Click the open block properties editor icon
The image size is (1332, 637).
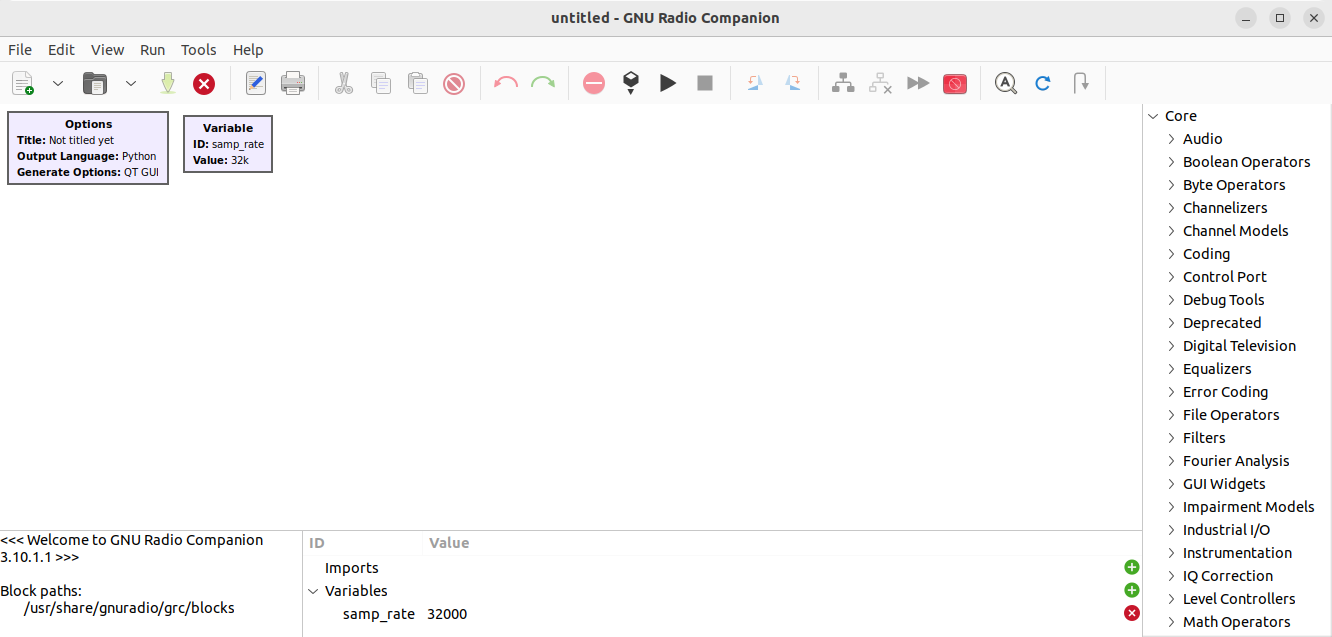coord(255,84)
